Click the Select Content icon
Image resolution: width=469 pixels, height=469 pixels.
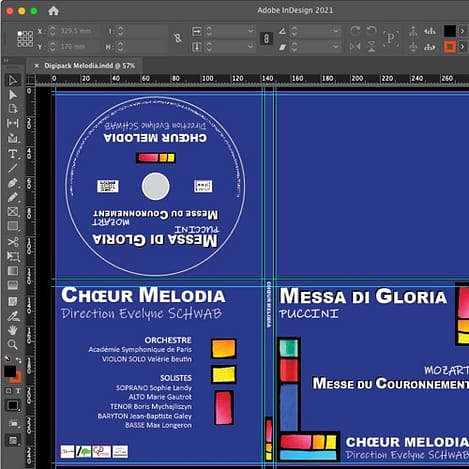[413, 47]
